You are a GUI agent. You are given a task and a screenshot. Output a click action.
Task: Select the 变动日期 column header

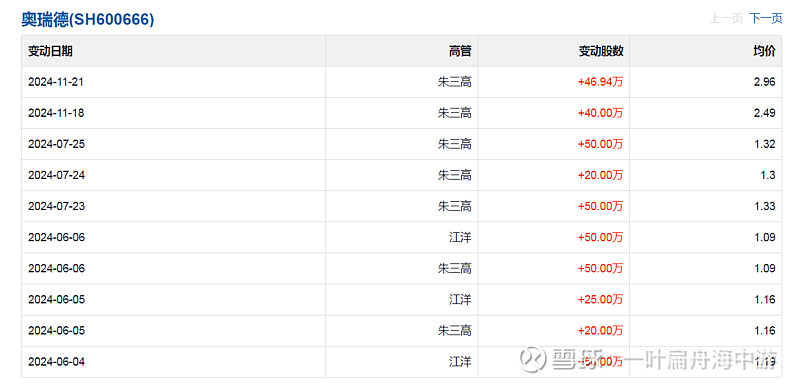tap(50, 51)
